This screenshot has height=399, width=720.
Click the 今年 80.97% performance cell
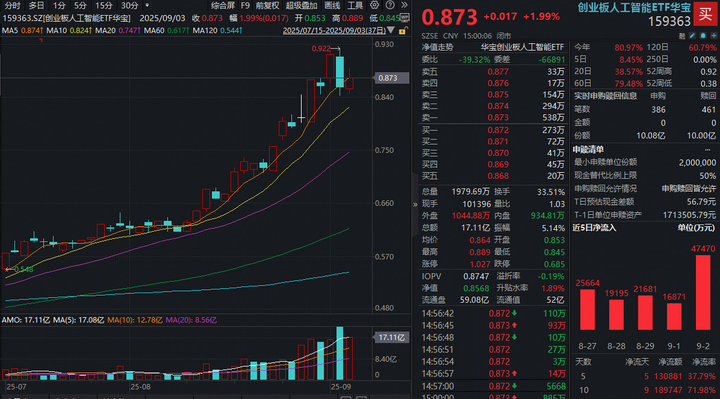608,47
